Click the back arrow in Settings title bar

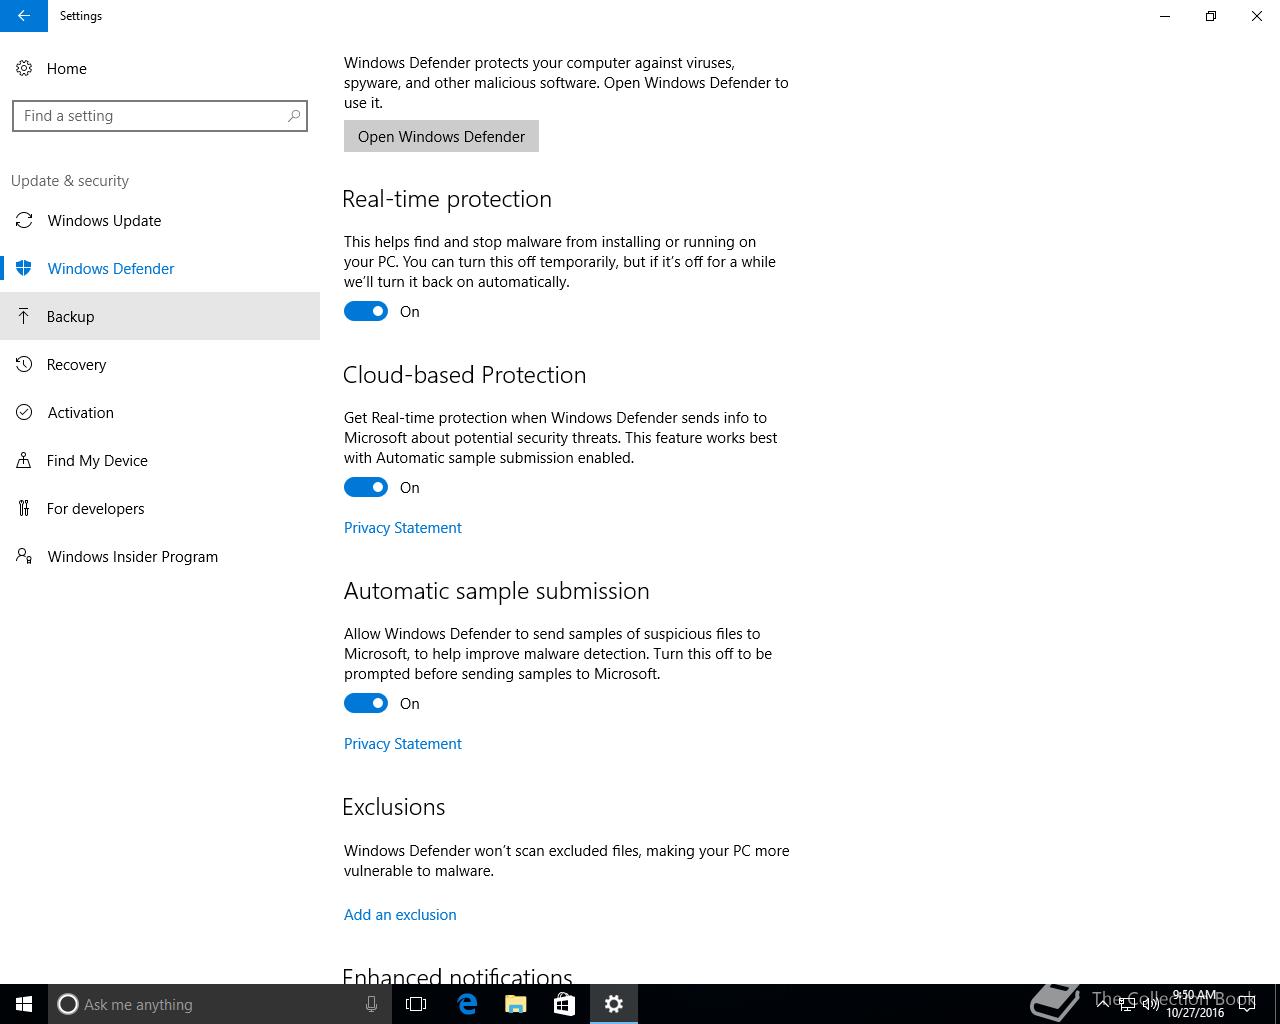(x=24, y=16)
